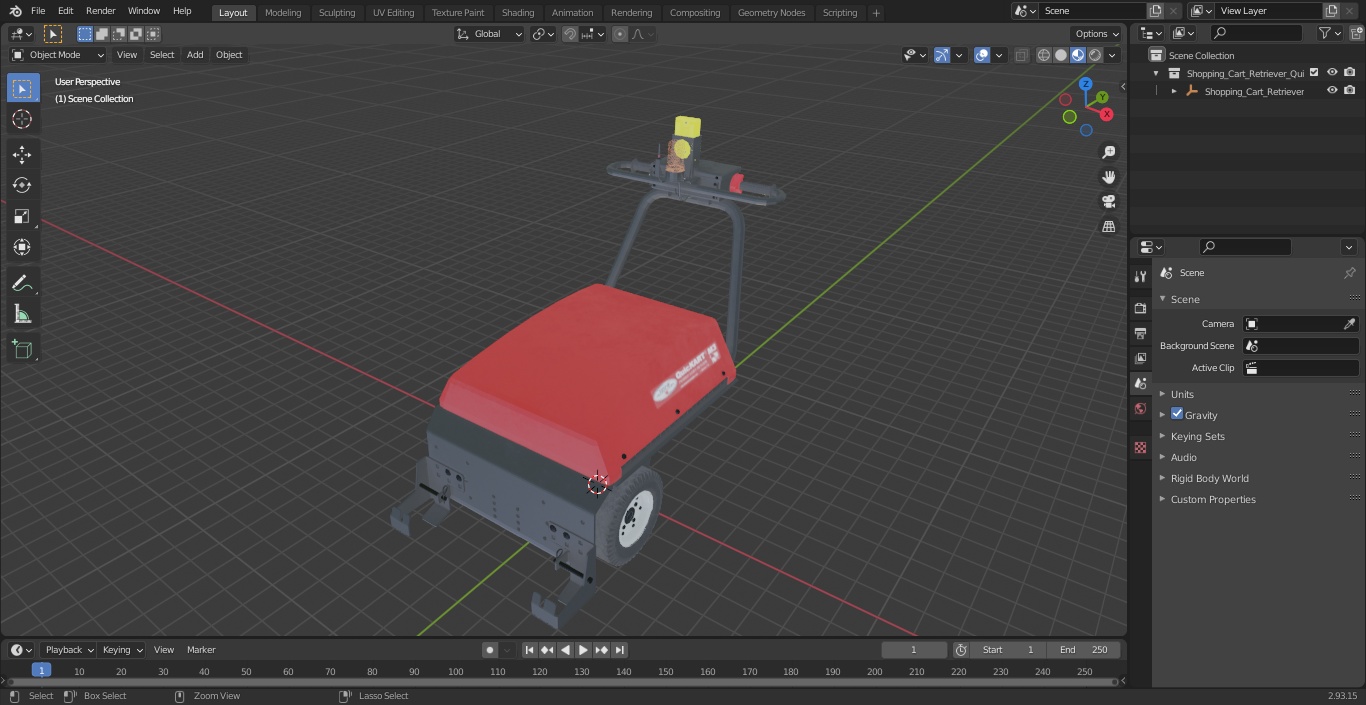Viewport: 1366px width, 705px height.
Task: Switch to solid viewport shading
Action: [x=1061, y=55]
